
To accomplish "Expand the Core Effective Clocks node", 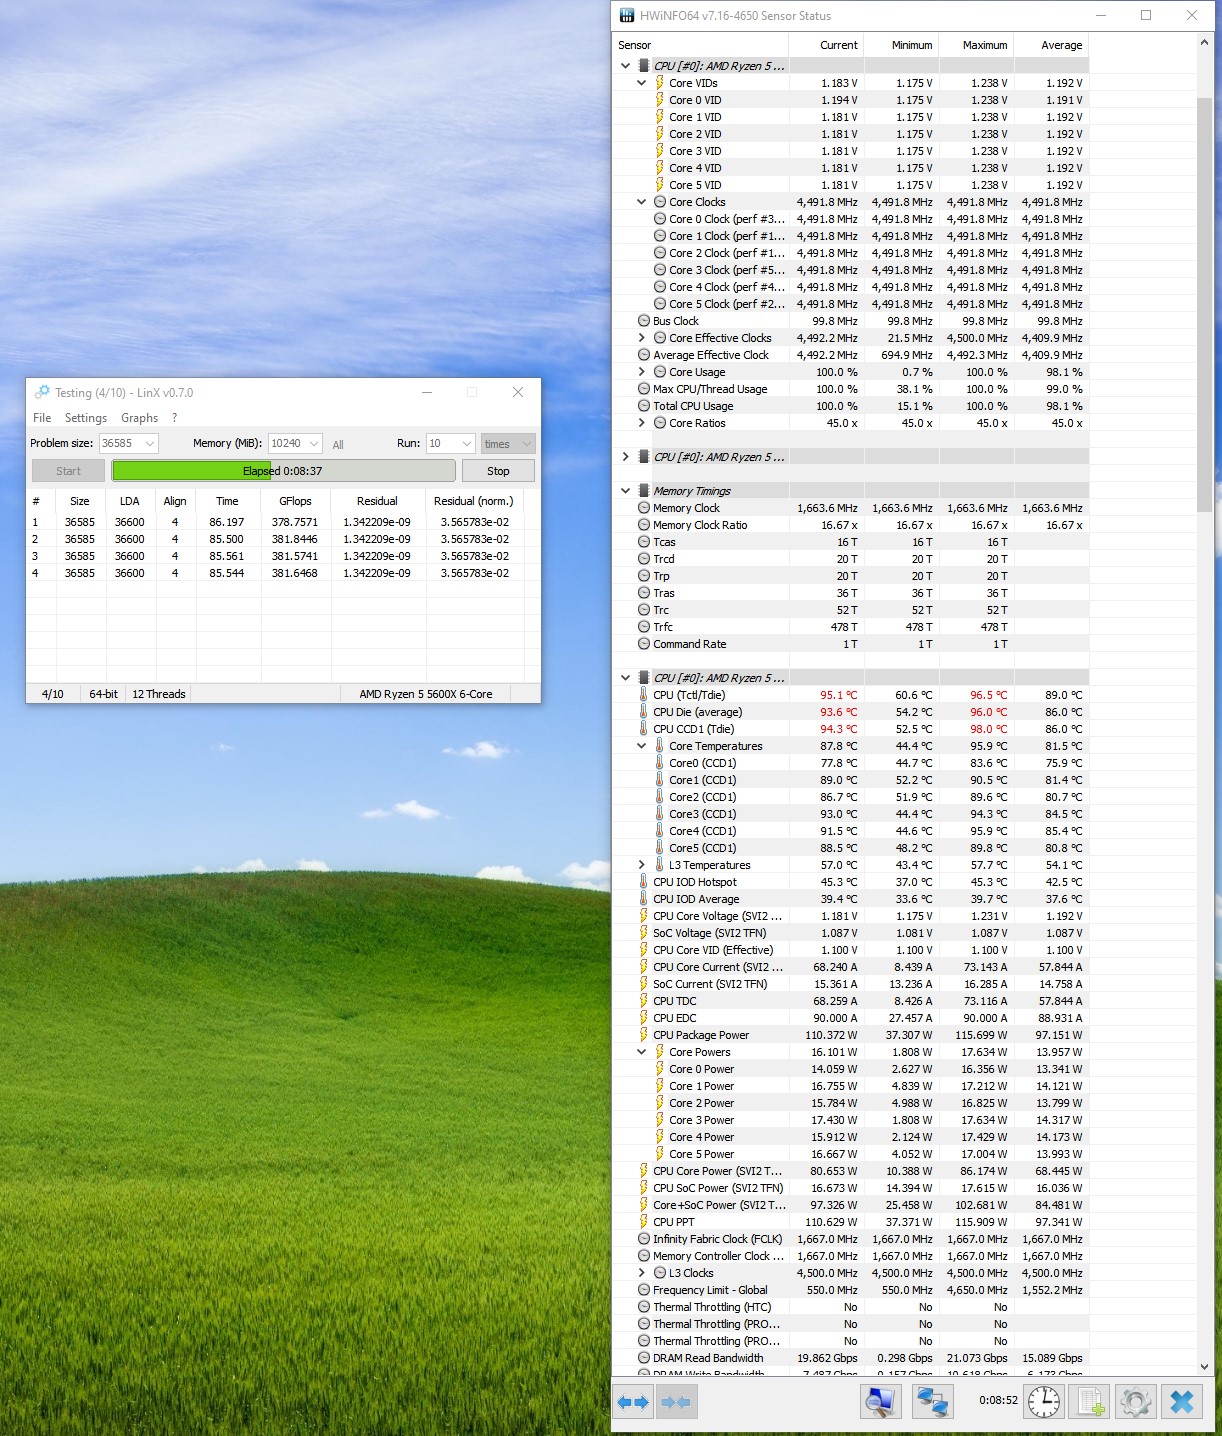I will 642,338.
